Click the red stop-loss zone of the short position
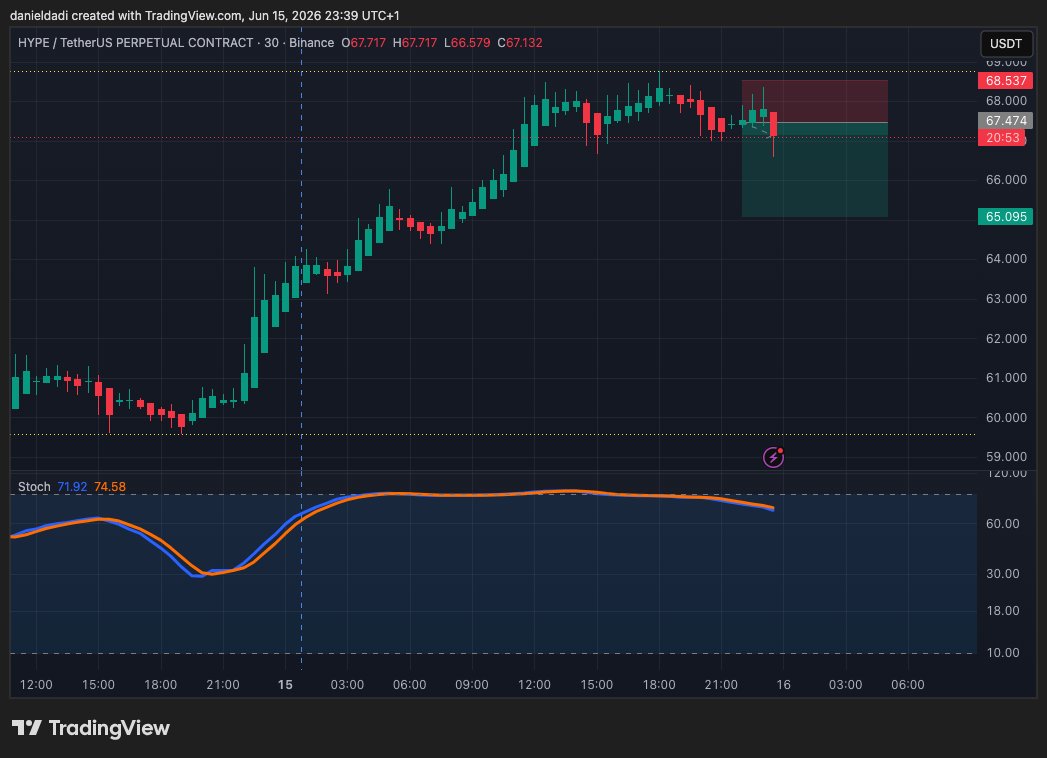Image resolution: width=1047 pixels, height=758 pixels. pos(815,101)
